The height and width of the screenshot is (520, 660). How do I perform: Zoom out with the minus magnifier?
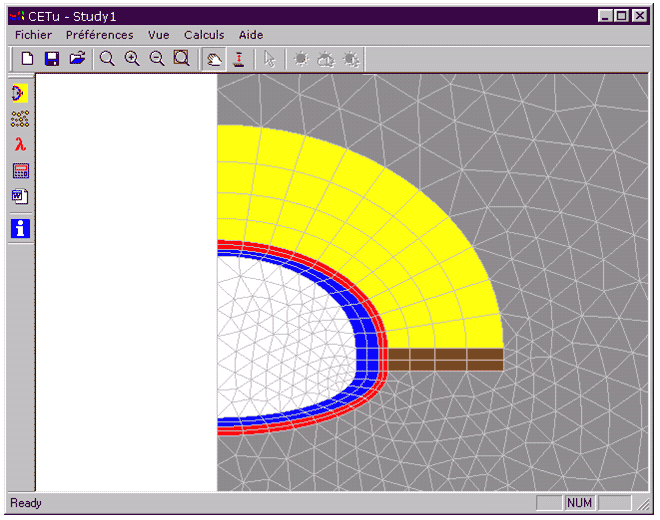[157, 59]
